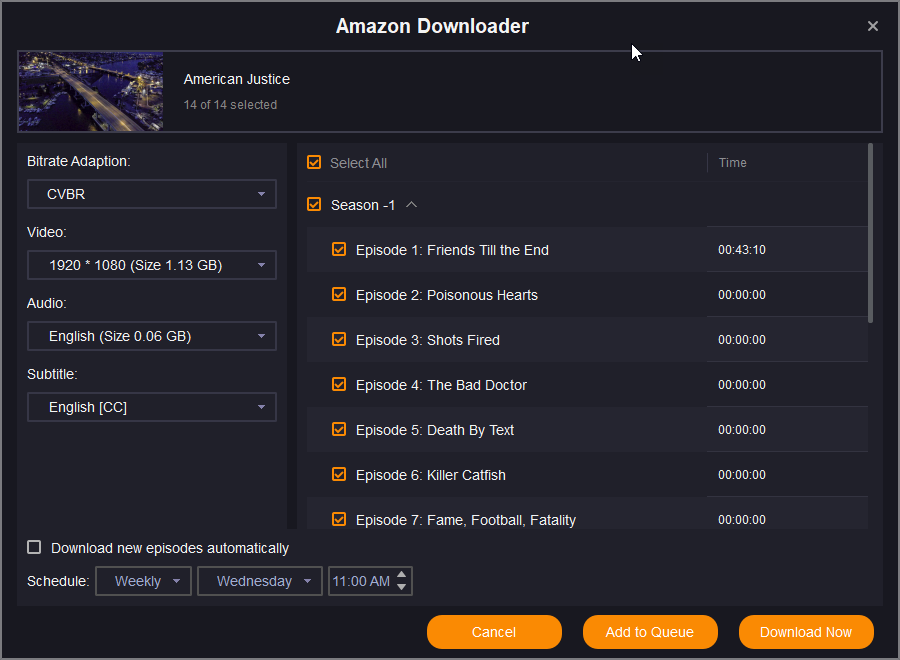This screenshot has height=660, width=900.
Task: Open the Video resolution 1920 * 1080 dropdown
Action: point(152,265)
